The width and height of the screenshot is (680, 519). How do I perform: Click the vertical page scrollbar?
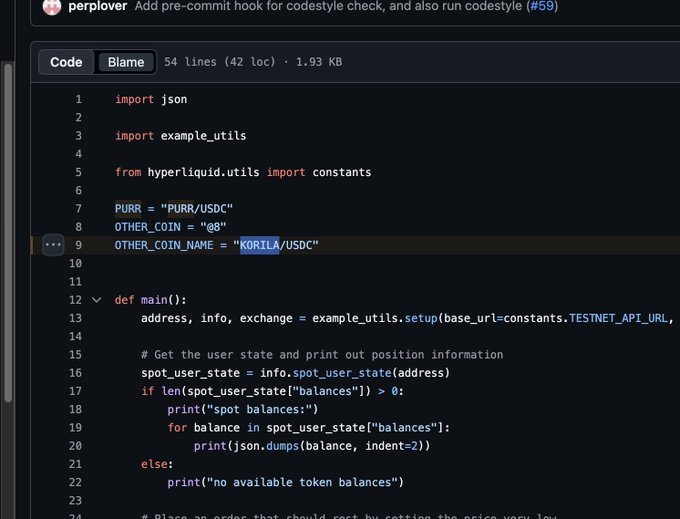coord(8,233)
